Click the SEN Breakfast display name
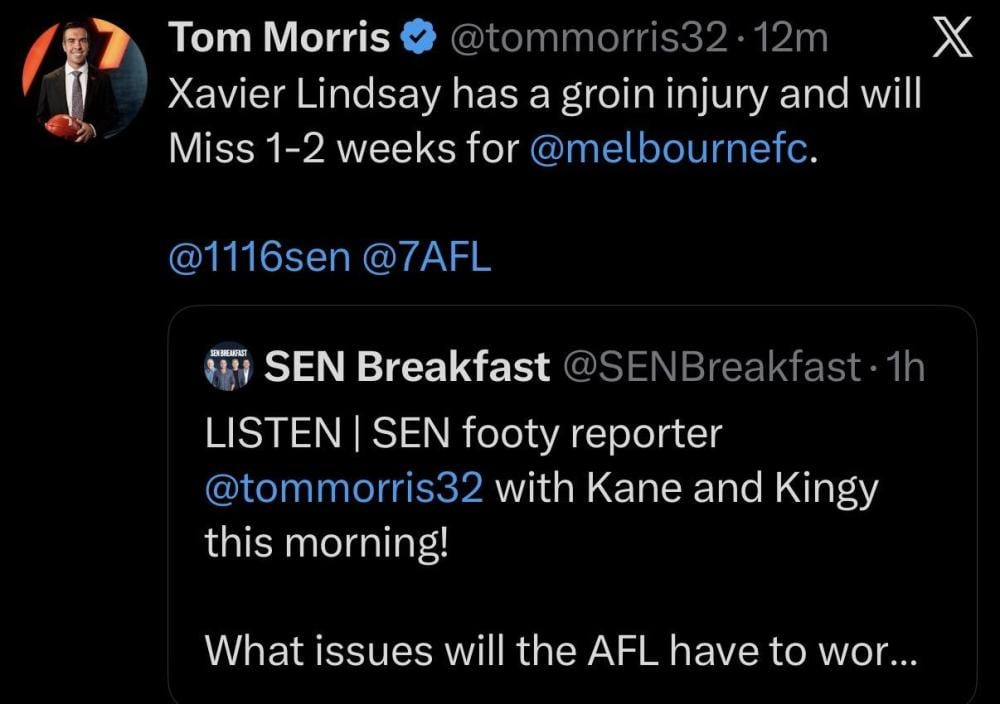This screenshot has width=1000, height=704. 407,368
